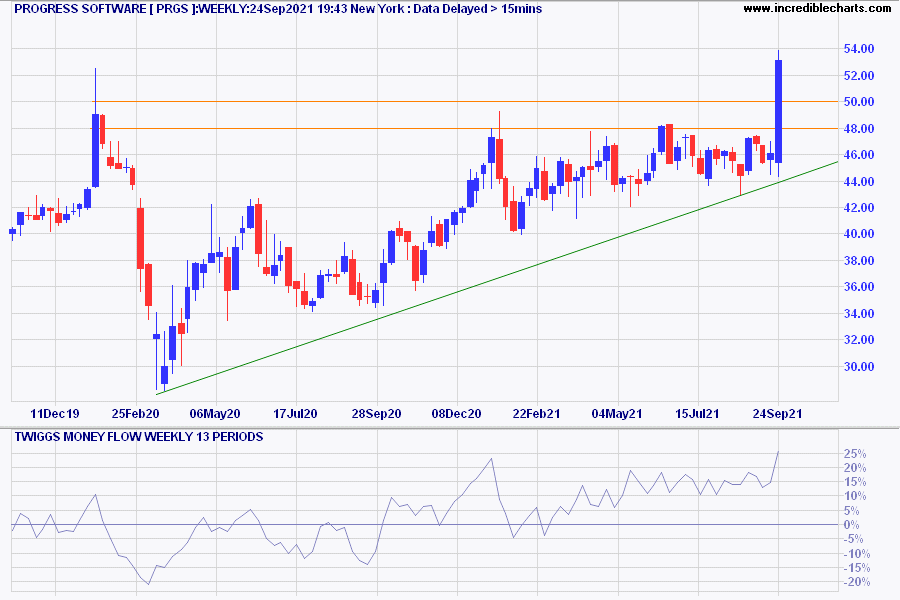Select the 50.00 price axis label
Image resolution: width=900 pixels, height=600 pixels.
click(859, 102)
